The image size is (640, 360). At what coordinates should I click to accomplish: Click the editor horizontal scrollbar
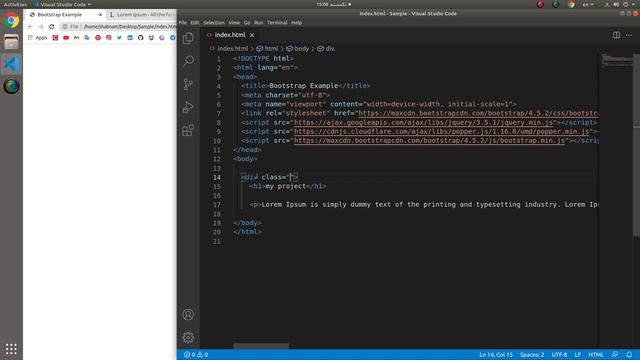(x=261, y=346)
